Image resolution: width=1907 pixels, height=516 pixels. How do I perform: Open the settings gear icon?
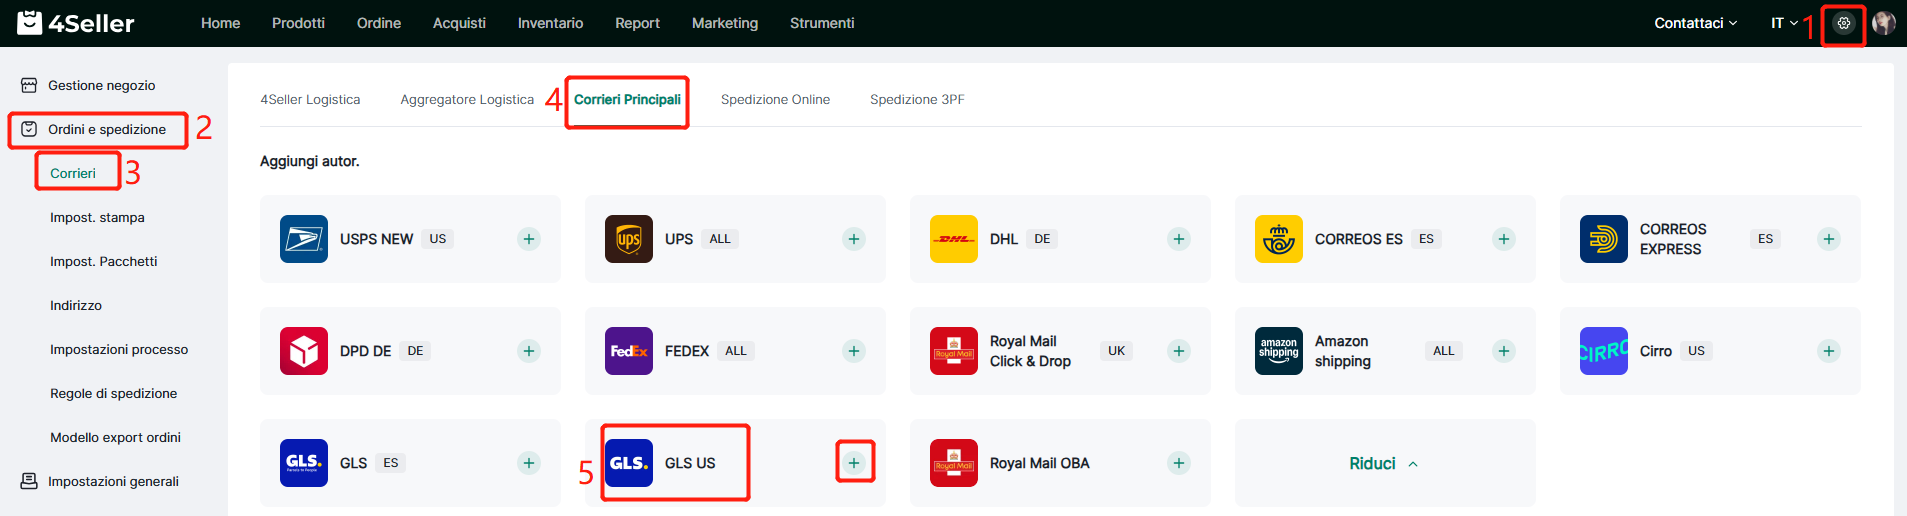1843,23
